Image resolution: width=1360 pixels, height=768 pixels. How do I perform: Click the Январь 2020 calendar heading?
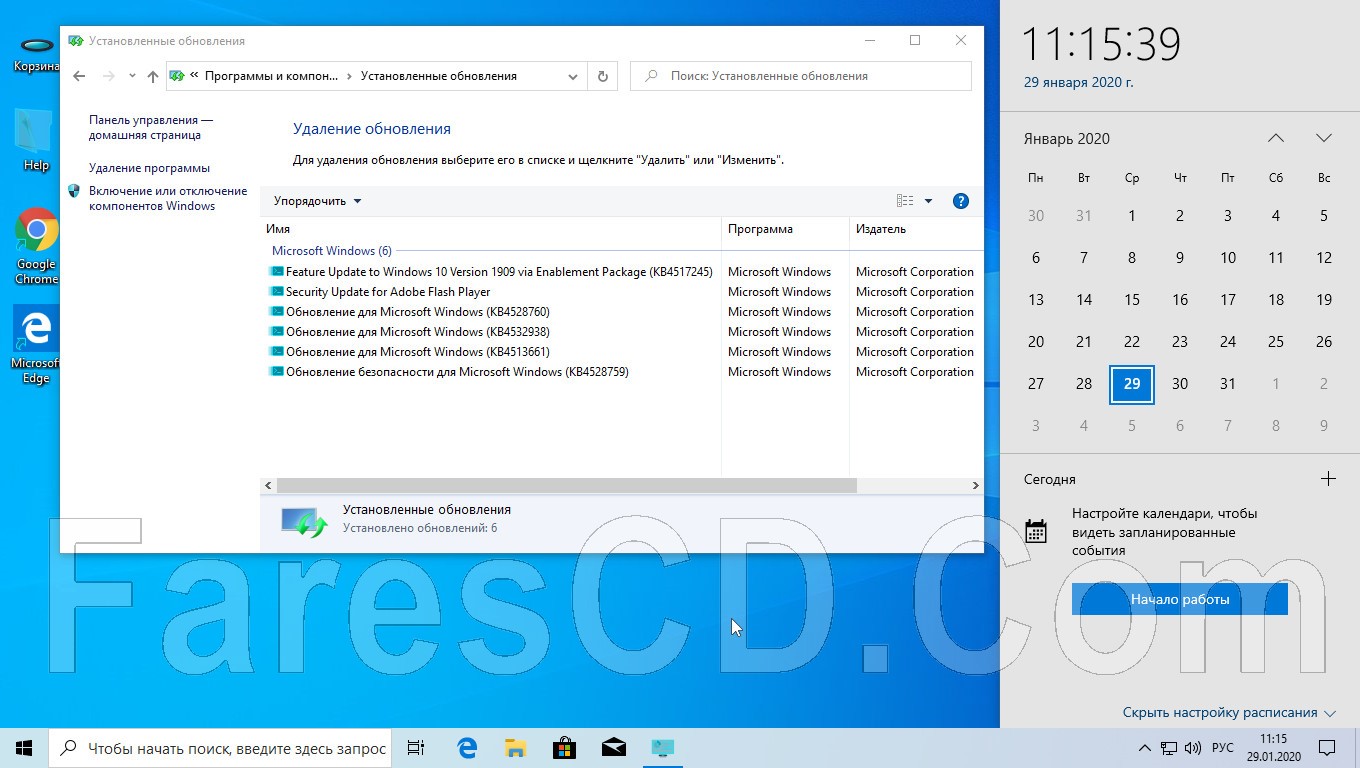tap(1066, 139)
